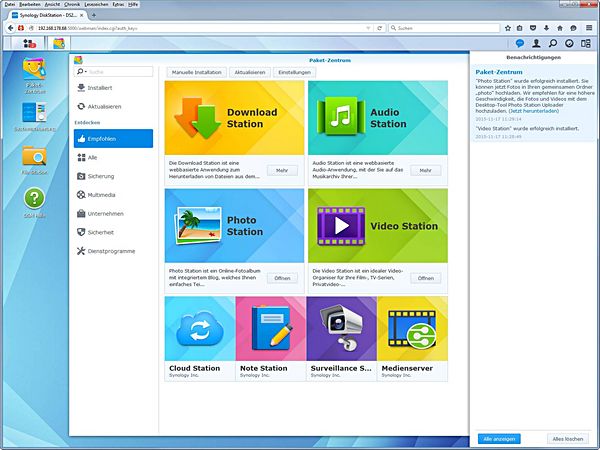Click Öffnen for Photo Station

282,278
